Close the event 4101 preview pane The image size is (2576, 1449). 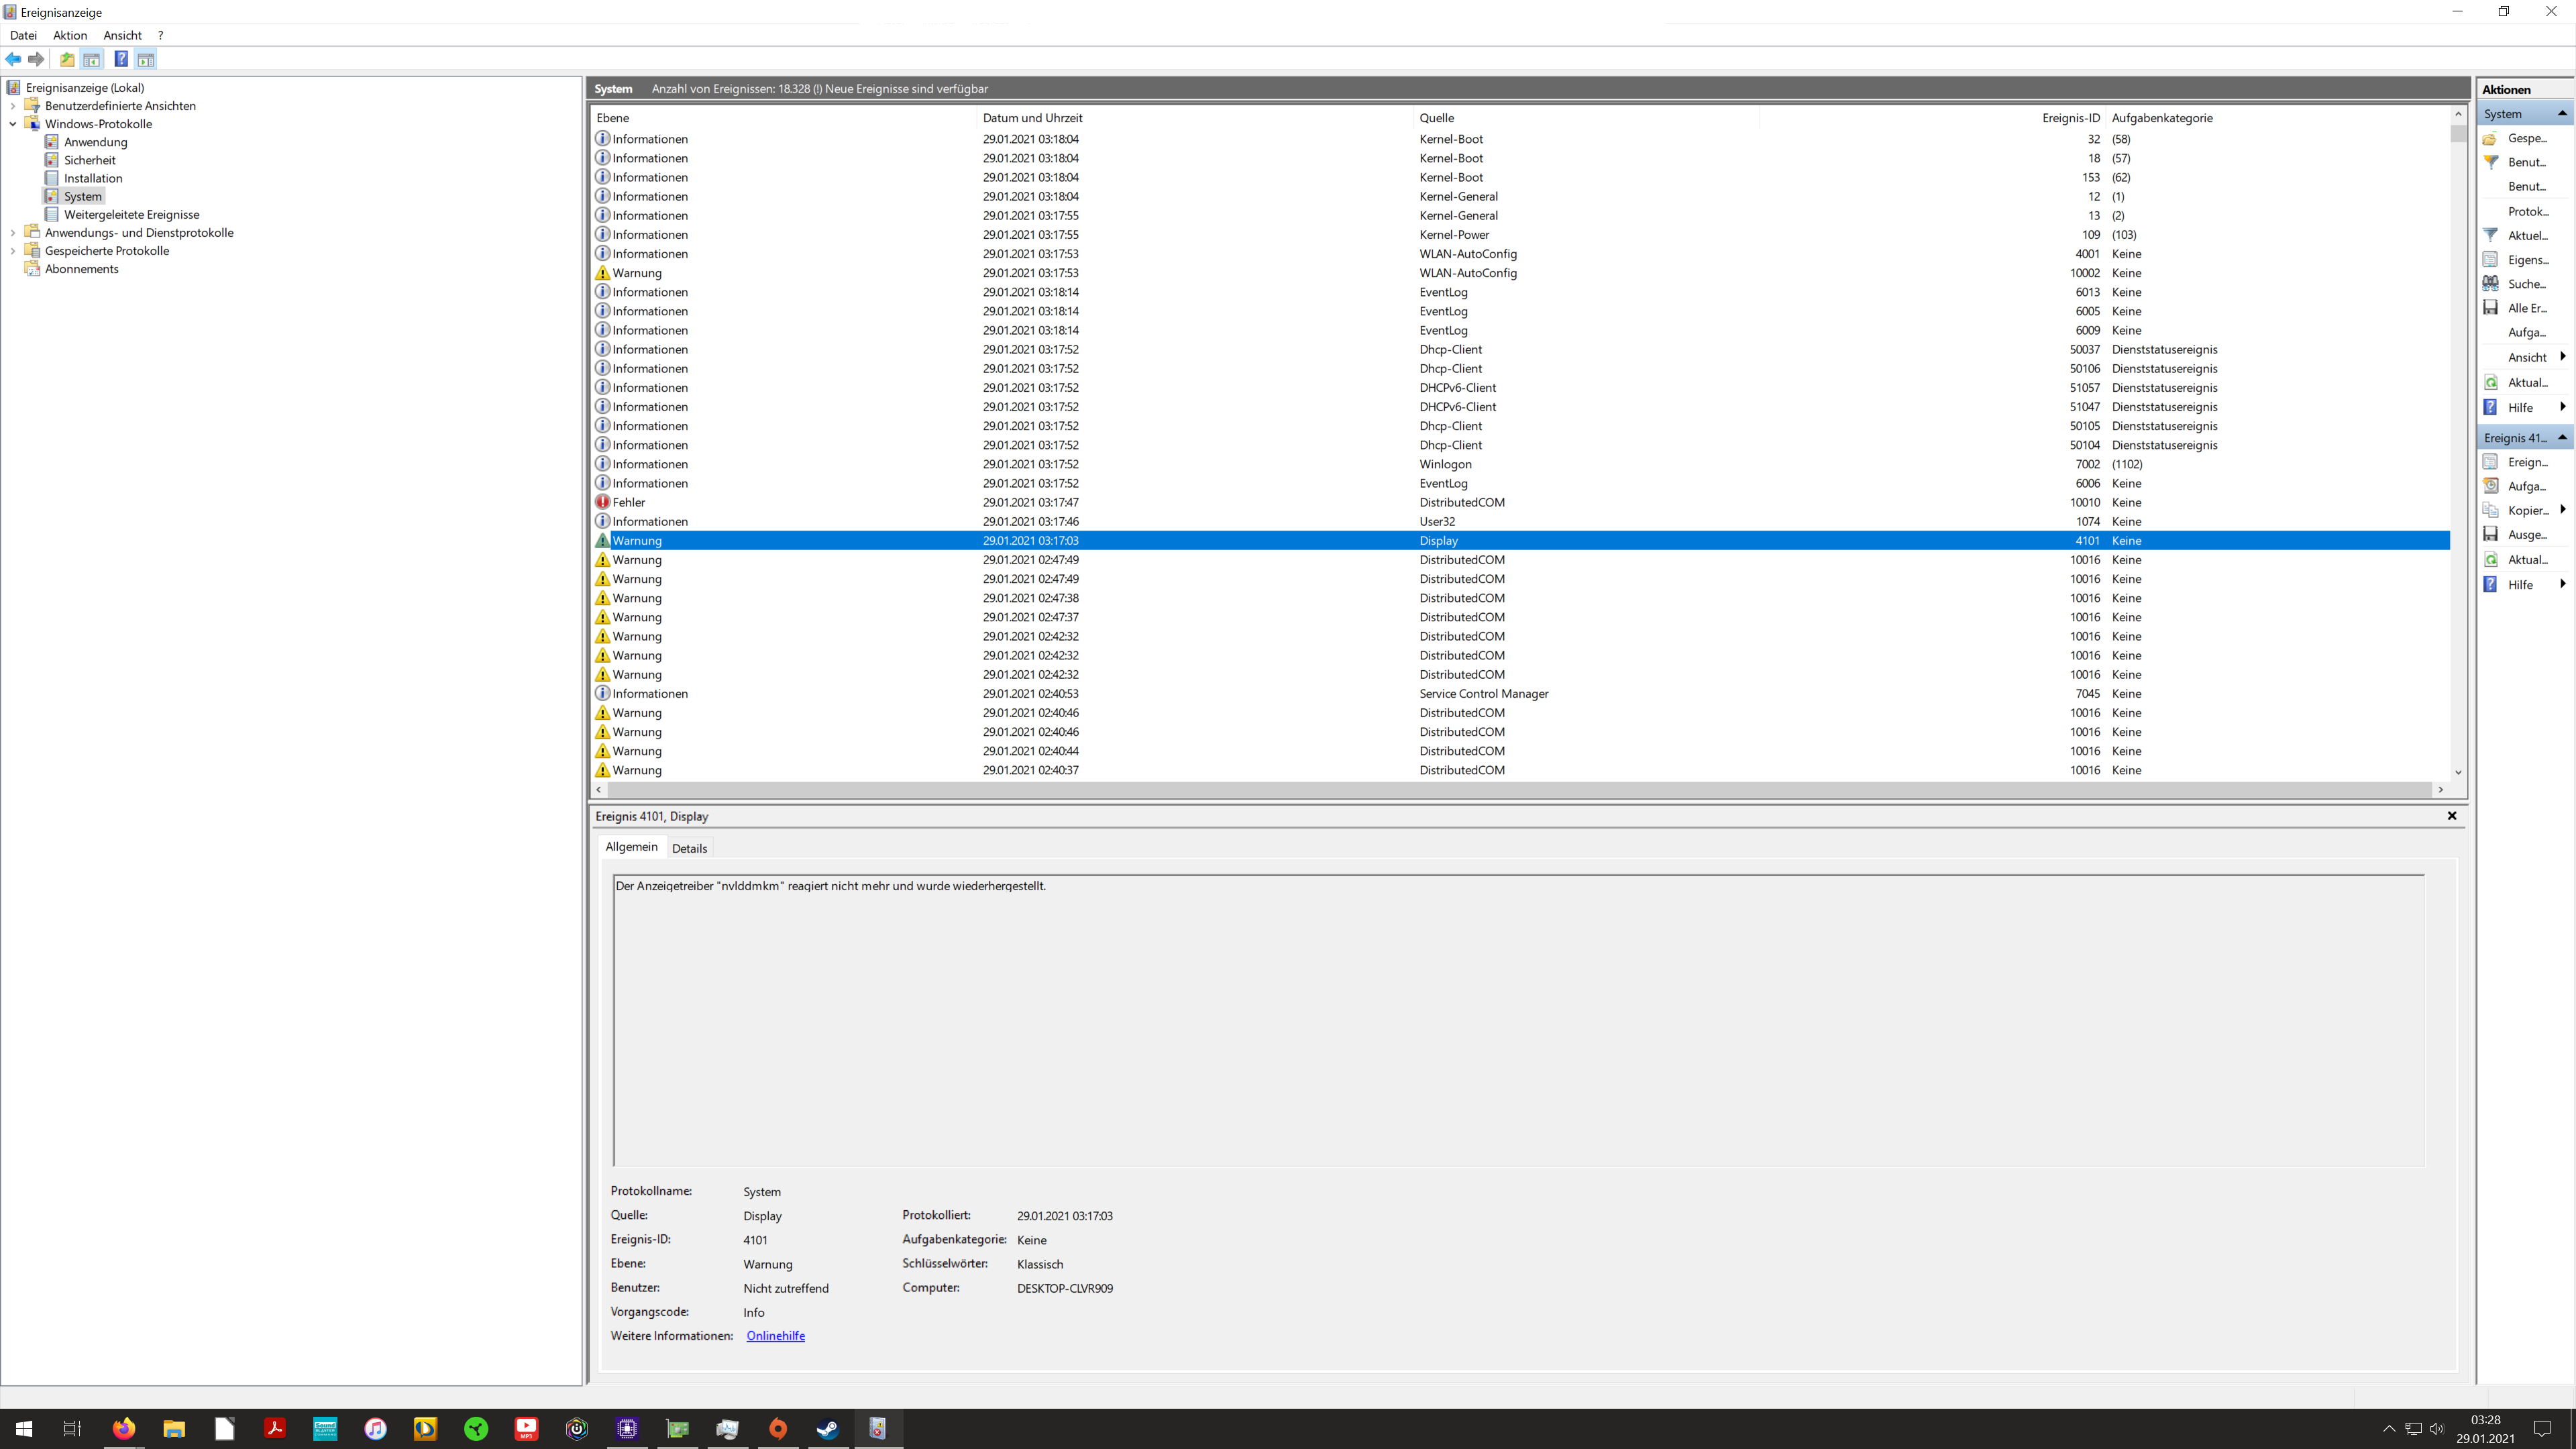(2452, 816)
